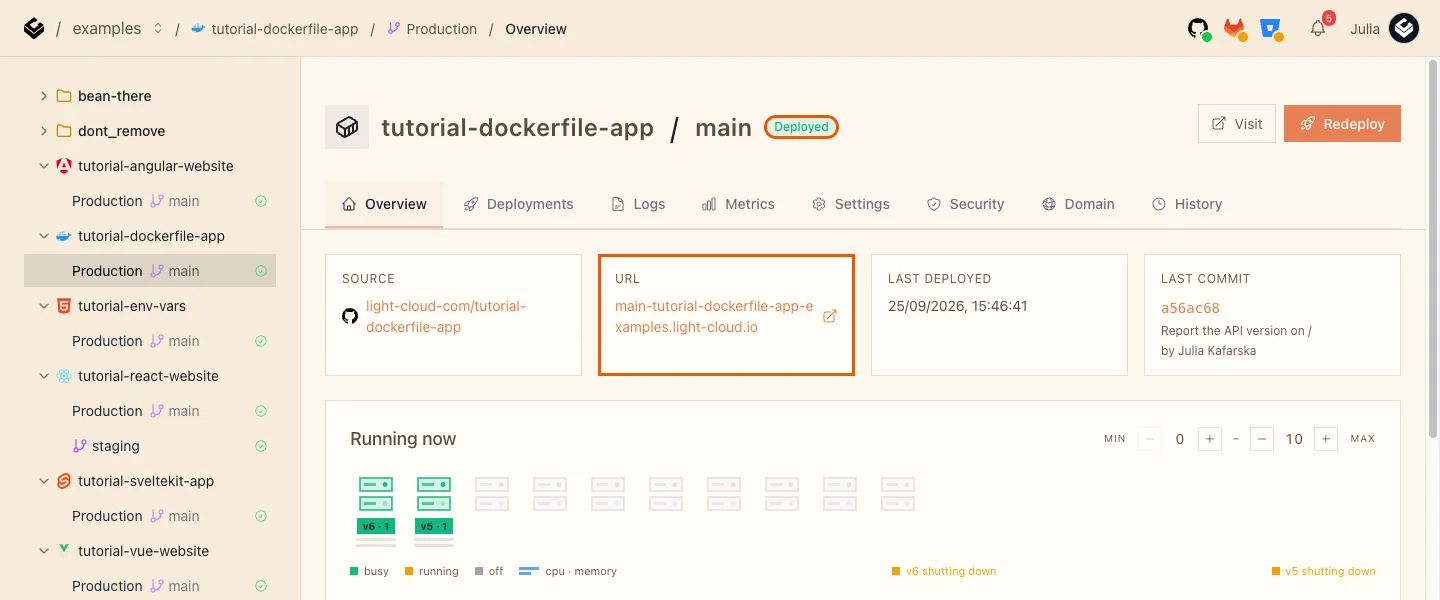Switch to the Metrics tab

[x=738, y=204]
